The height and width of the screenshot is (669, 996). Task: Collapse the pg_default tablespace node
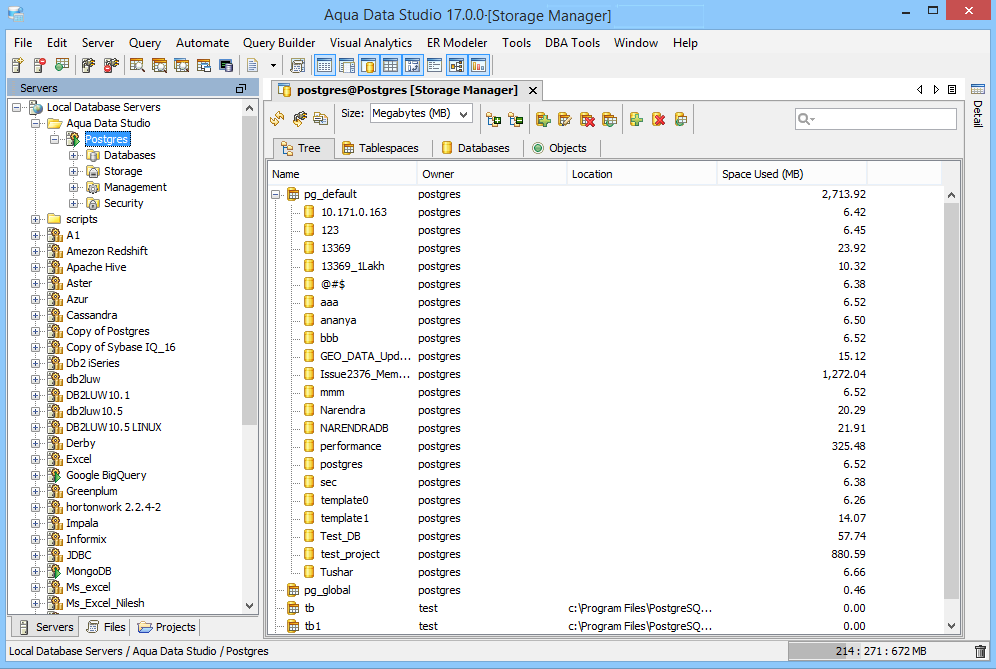point(276,194)
